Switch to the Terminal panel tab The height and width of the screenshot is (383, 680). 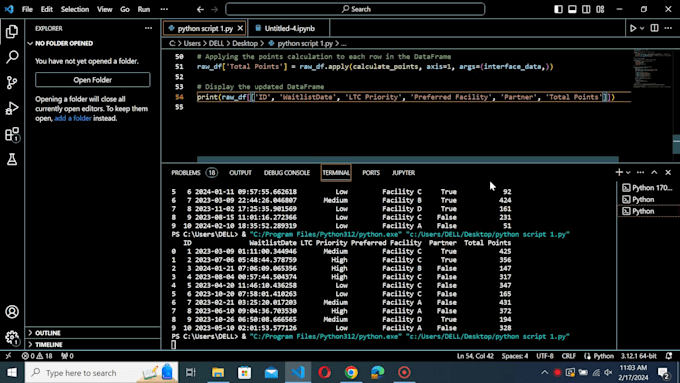tap(336, 173)
